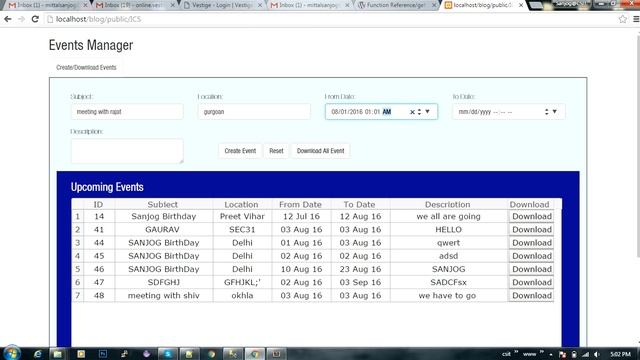Image resolution: width=640 pixels, height=360 pixels.
Task: Click the Download All Event button
Action: click(x=320, y=151)
